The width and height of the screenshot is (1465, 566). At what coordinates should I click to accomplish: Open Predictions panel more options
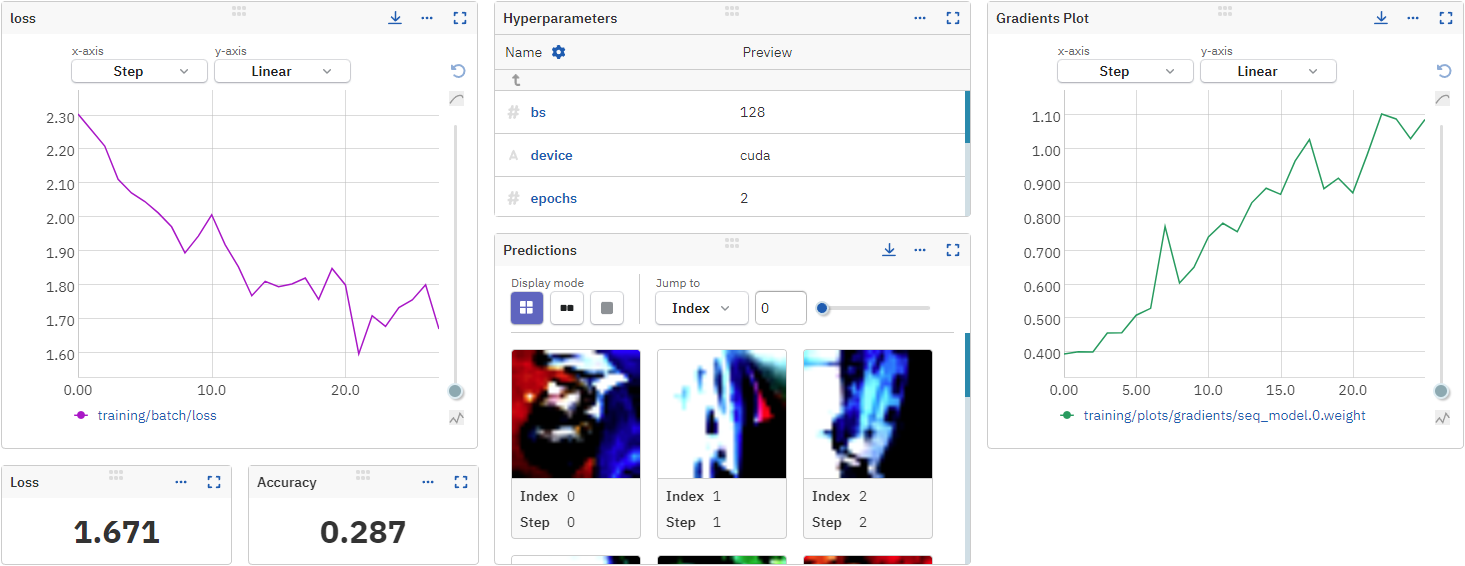coord(920,250)
